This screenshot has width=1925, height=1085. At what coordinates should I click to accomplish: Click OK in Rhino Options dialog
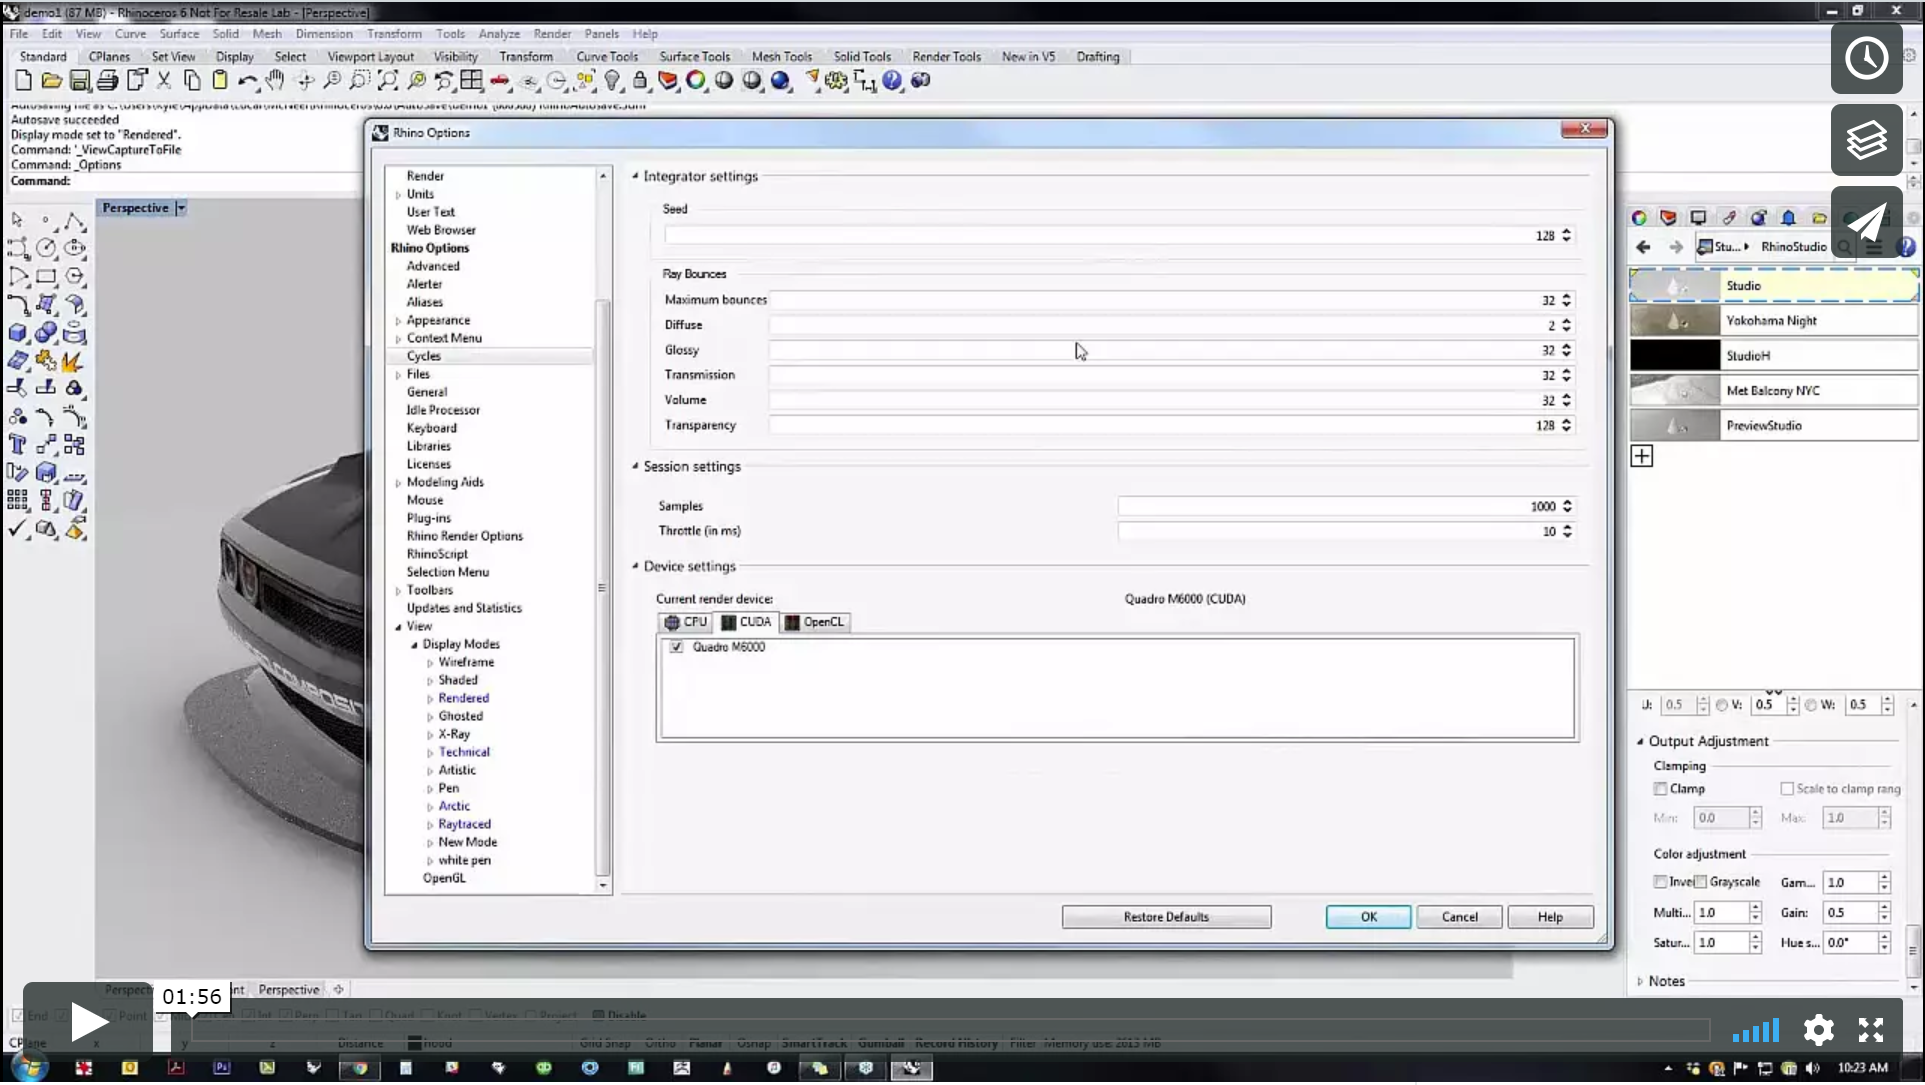tap(1368, 917)
